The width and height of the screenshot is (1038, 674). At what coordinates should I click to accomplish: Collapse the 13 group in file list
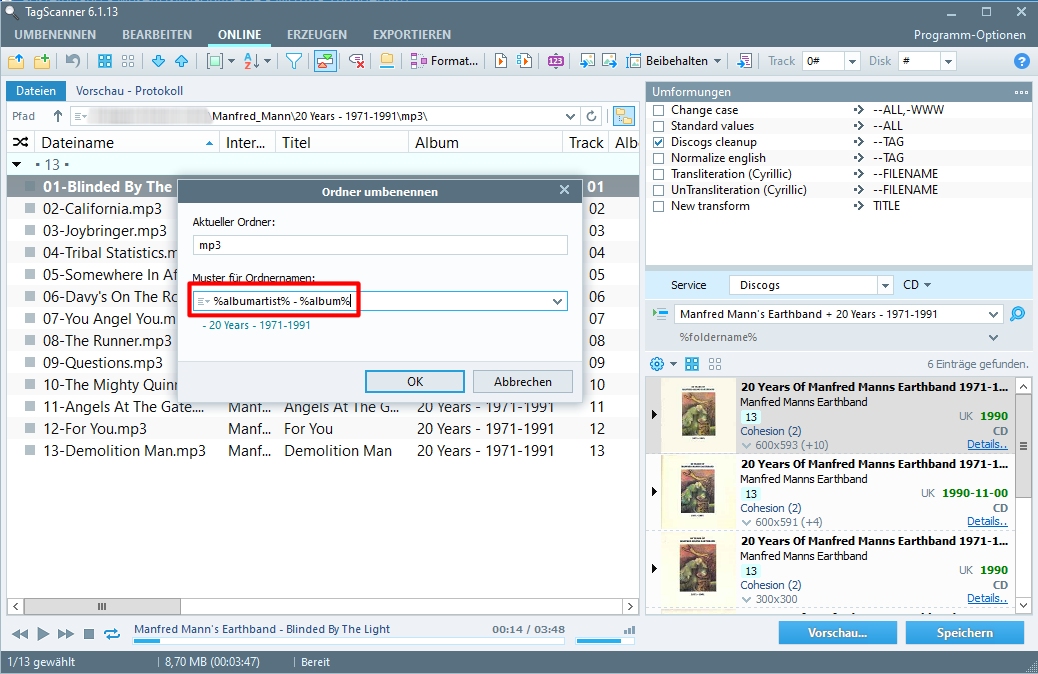click(x=17, y=164)
